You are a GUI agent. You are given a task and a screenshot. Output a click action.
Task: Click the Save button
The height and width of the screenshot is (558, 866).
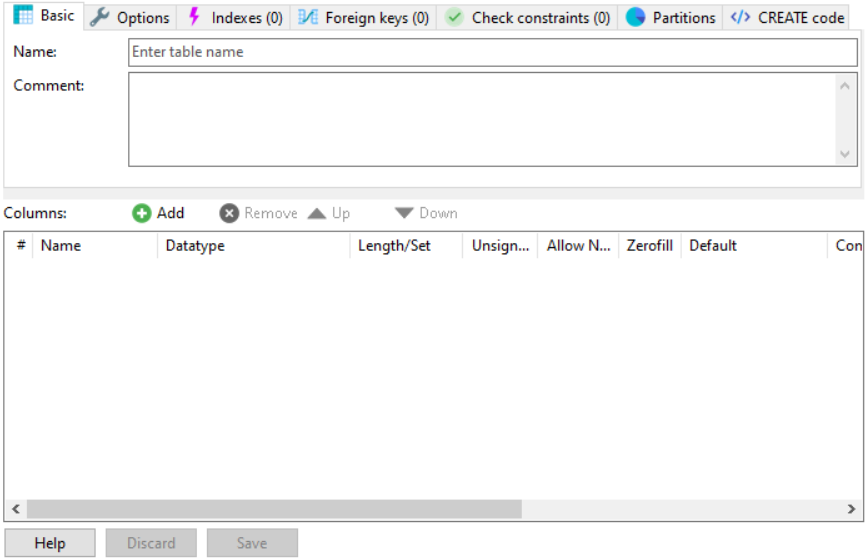click(x=252, y=543)
